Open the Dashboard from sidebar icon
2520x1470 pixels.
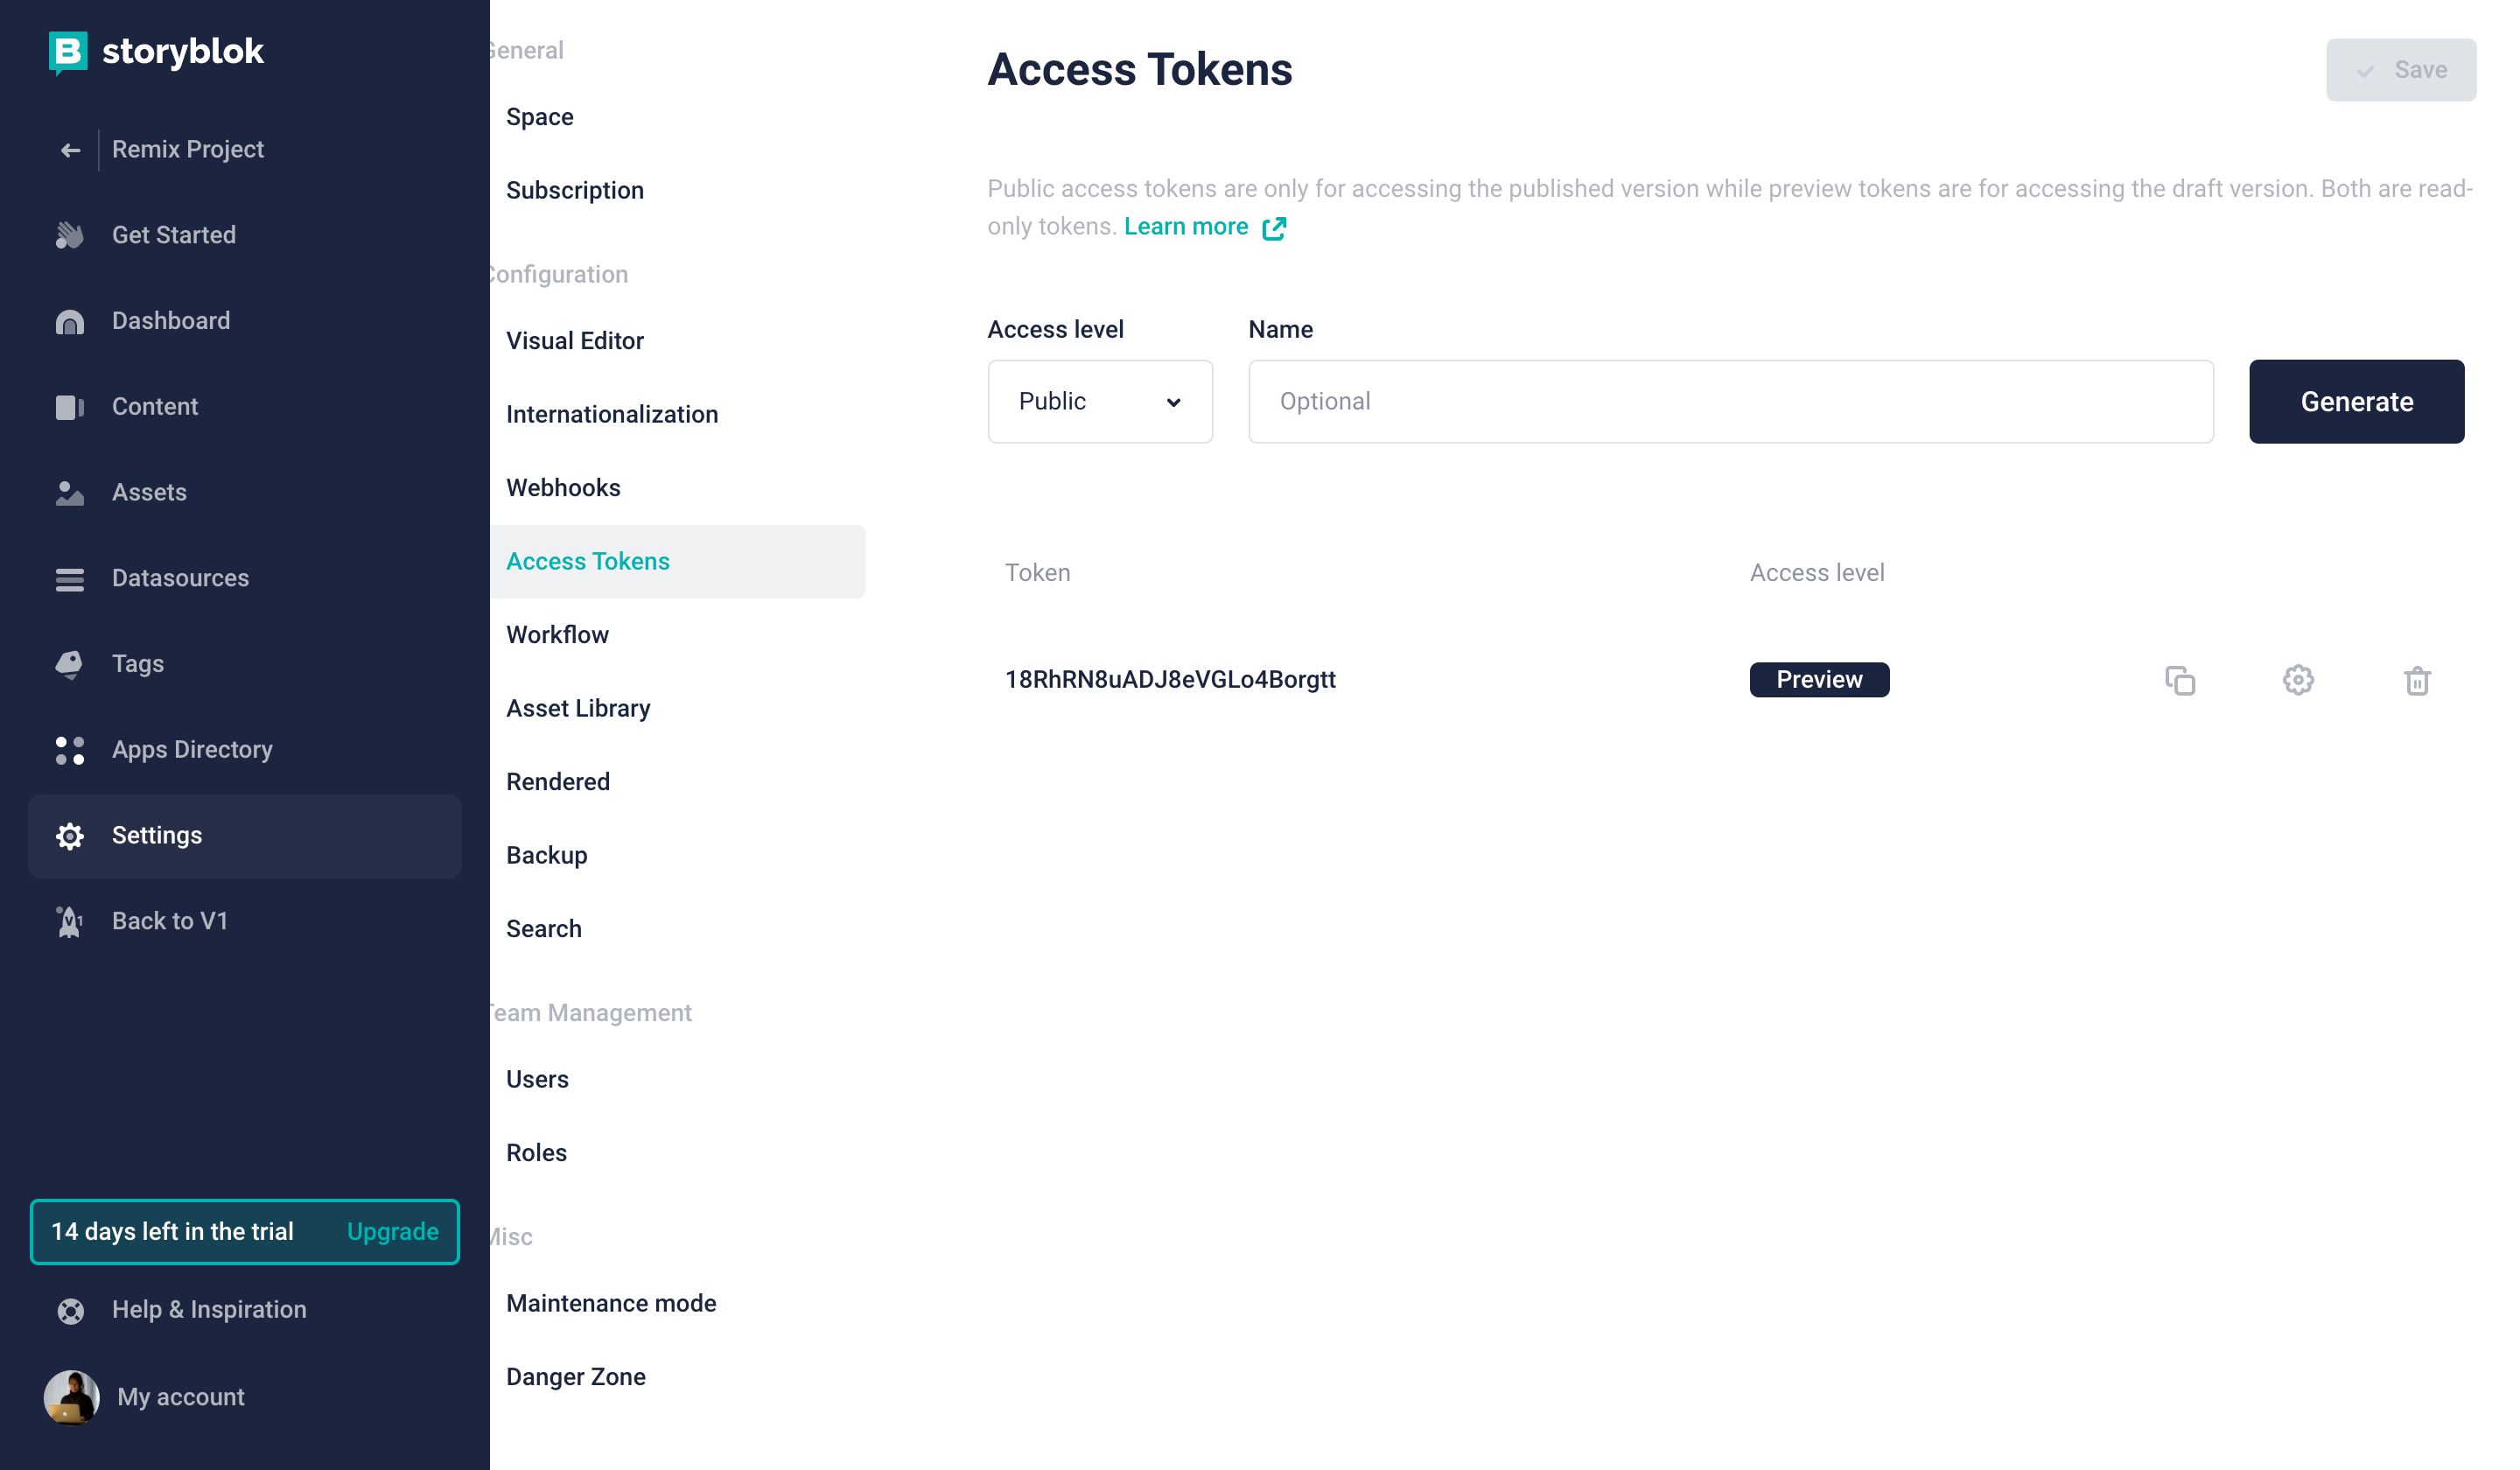(x=70, y=322)
